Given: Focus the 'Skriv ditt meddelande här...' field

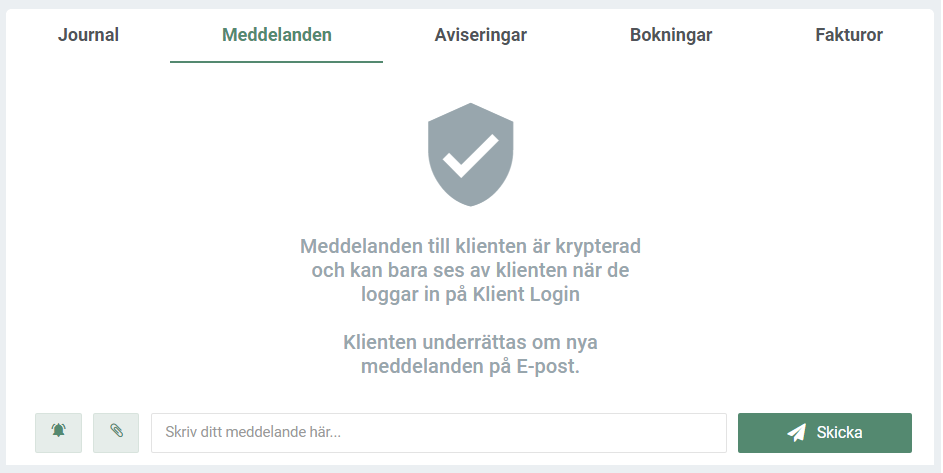Looking at the screenshot, I should tap(439, 433).
